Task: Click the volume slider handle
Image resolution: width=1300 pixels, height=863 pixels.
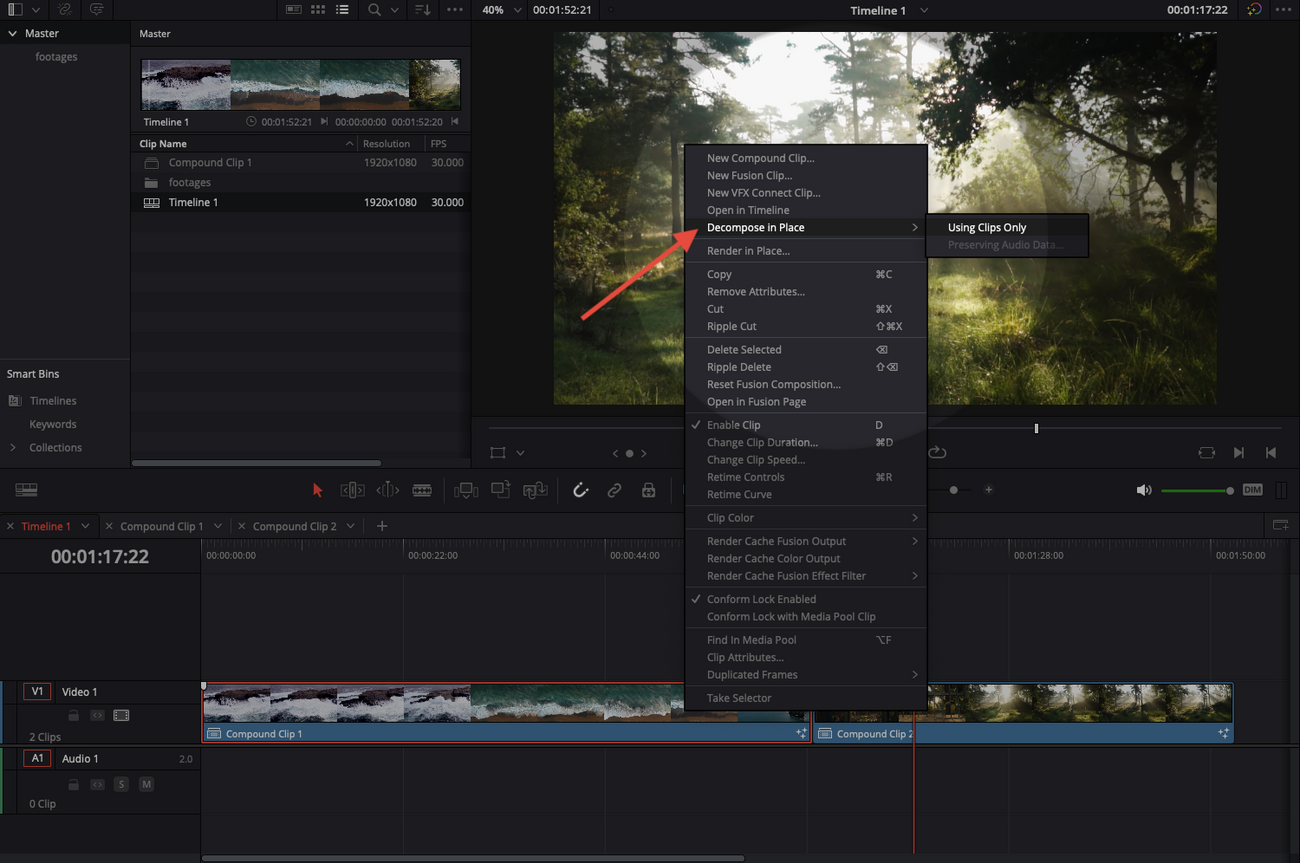Action: click(1229, 490)
